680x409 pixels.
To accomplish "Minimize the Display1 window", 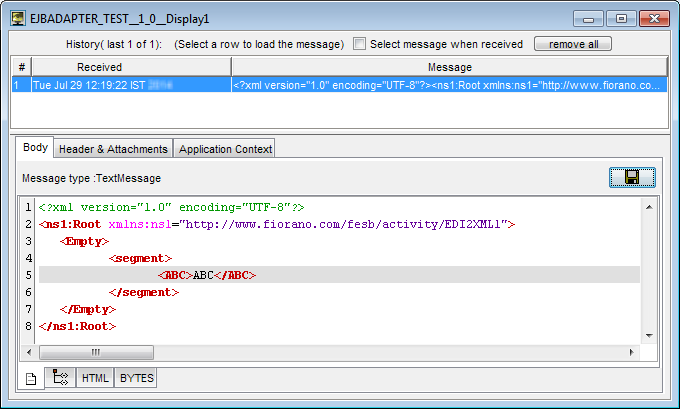I will pyautogui.click(x=592, y=18).
